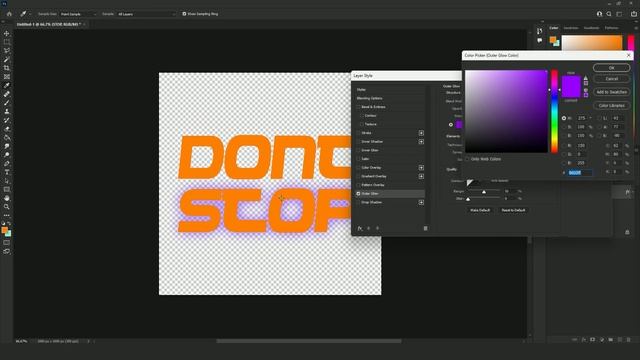This screenshot has width=640, height=360.
Task: Select the Hand tool
Action: coord(7,198)
